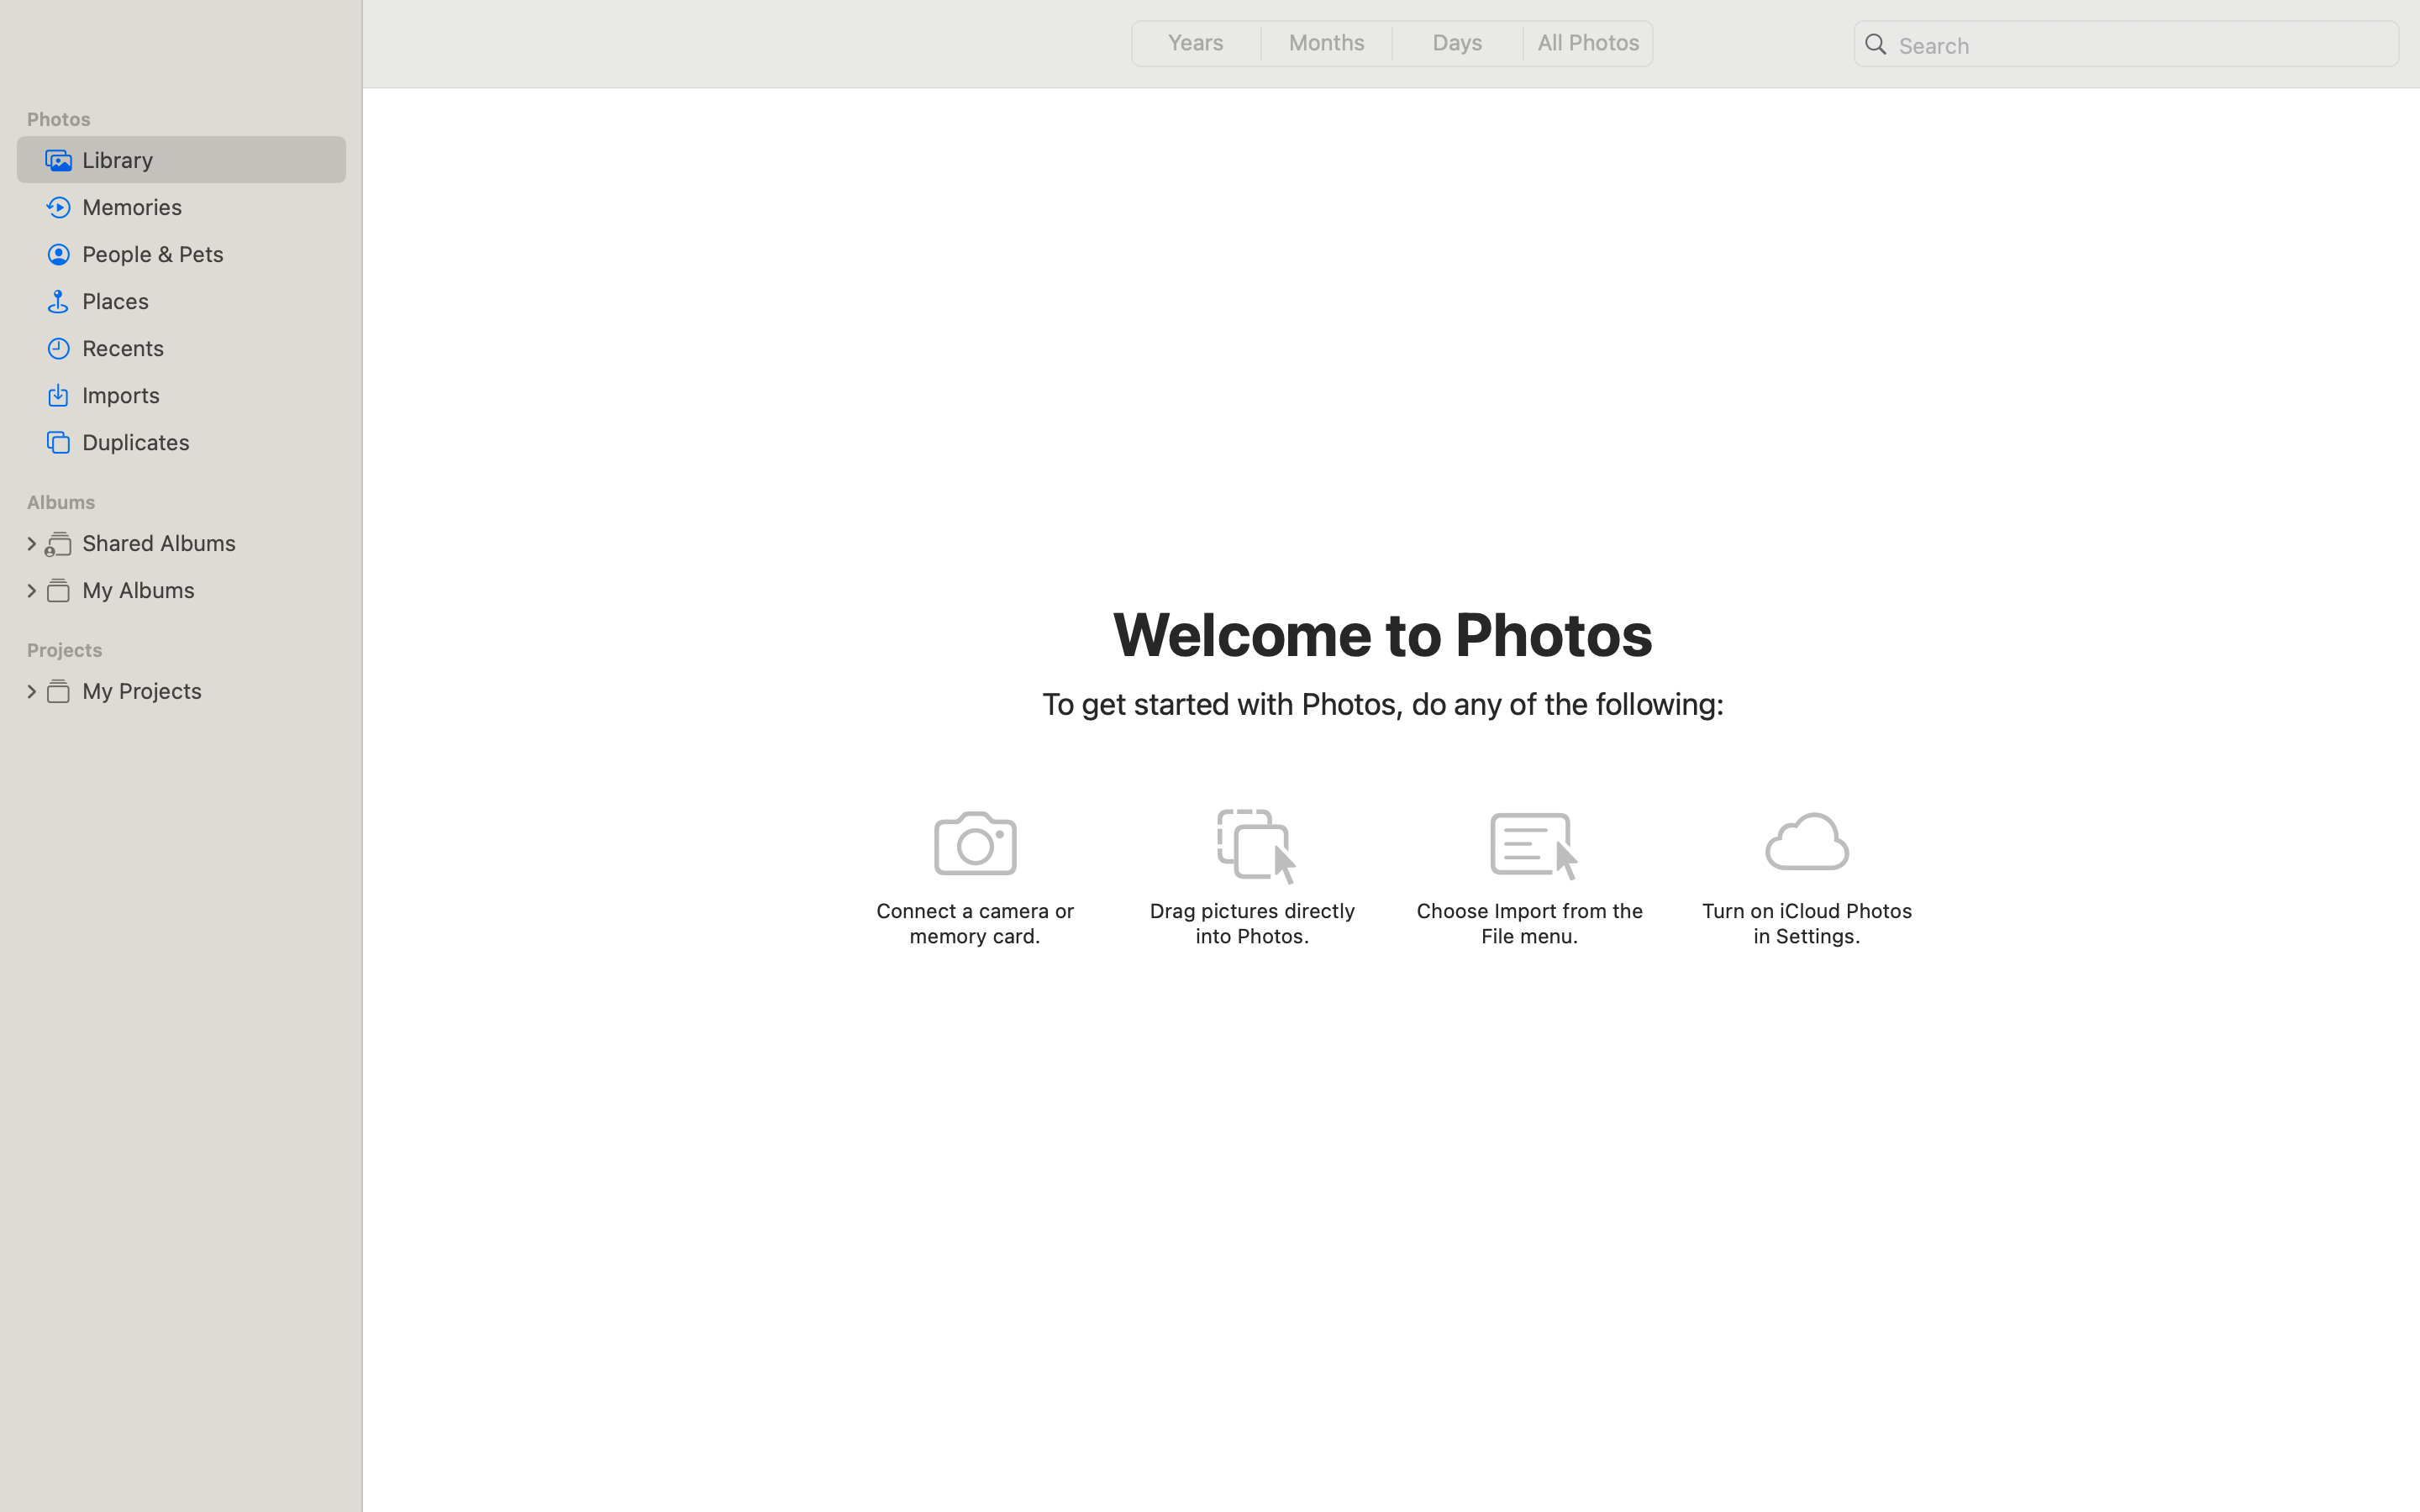Select the All Photos tab
The width and height of the screenshot is (2420, 1512).
[1588, 43]
